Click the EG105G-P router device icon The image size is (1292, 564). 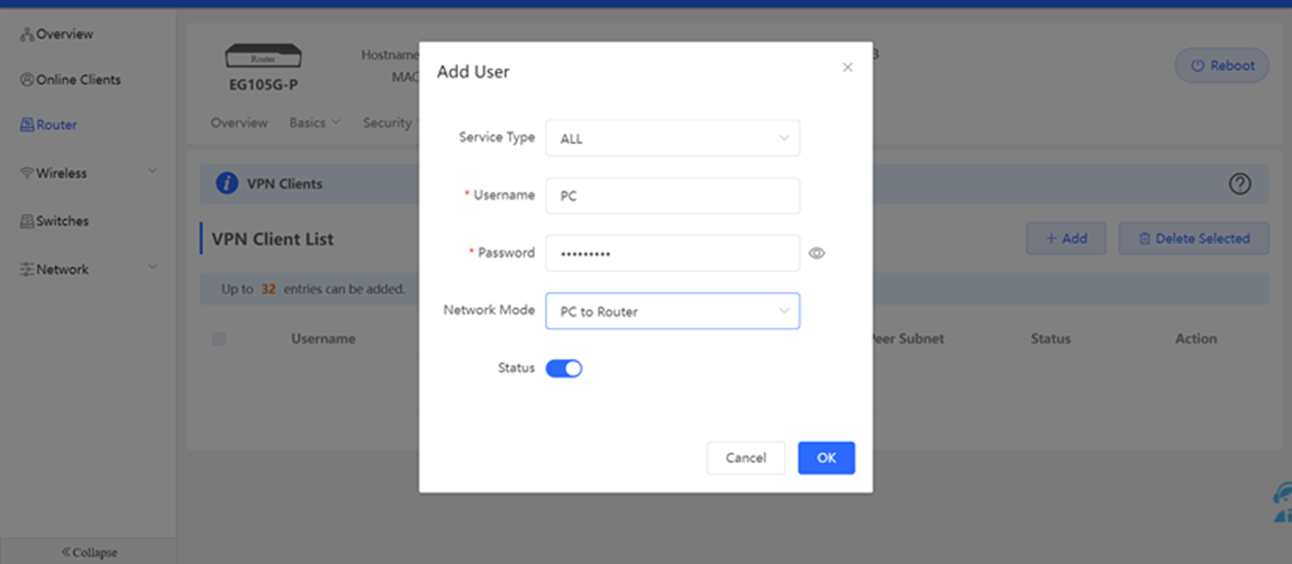(x=263, y=56)
